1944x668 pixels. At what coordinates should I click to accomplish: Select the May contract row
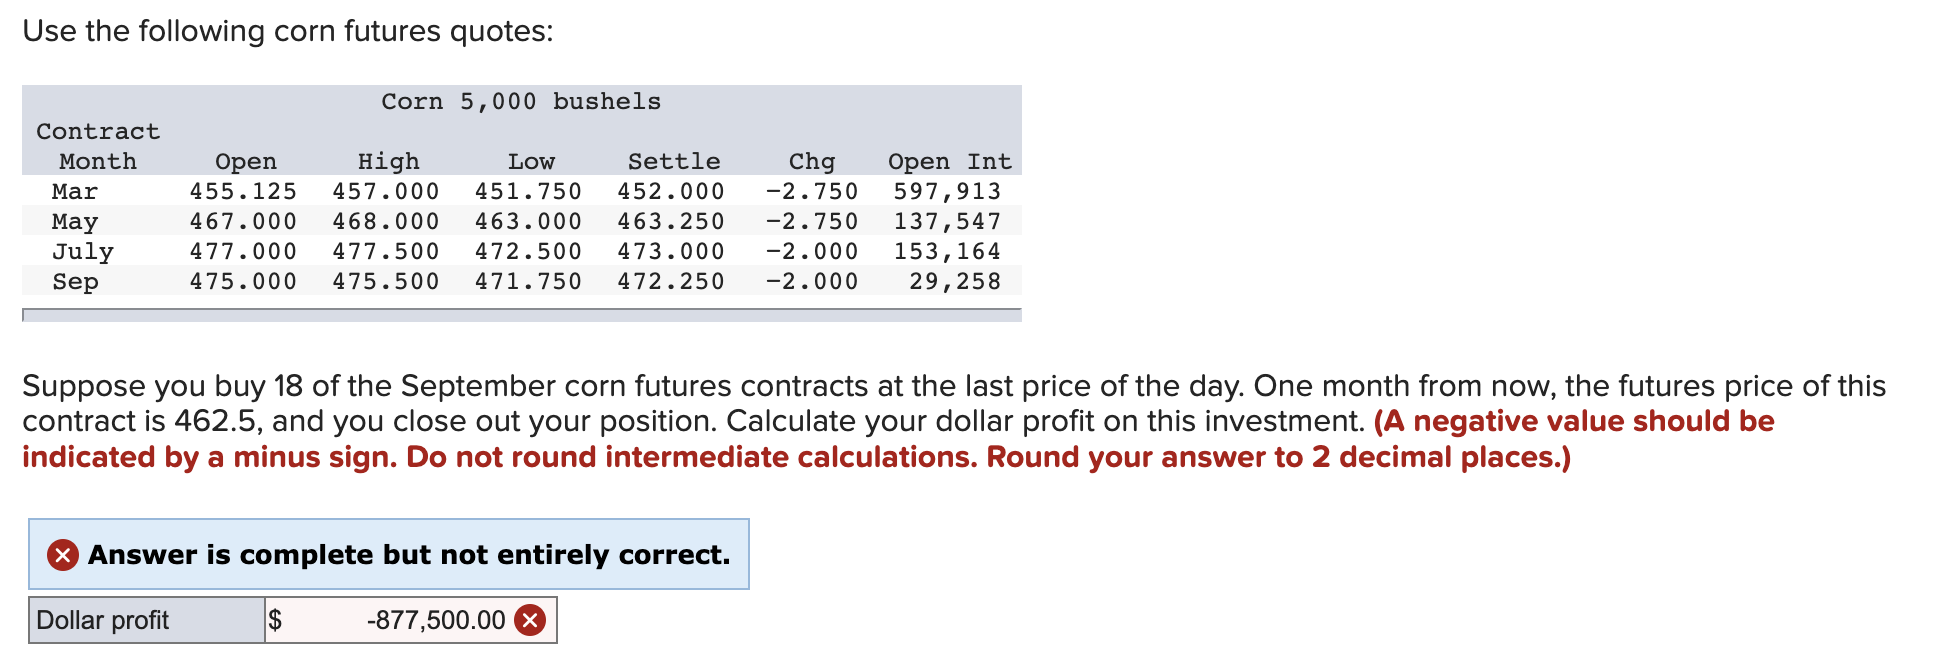tap(520, 221)
